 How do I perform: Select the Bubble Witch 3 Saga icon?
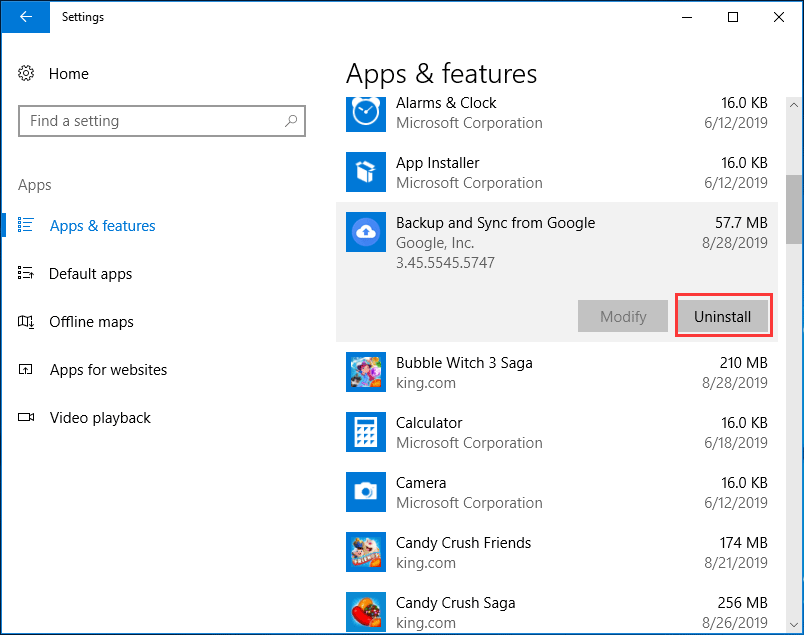[366, 372]
